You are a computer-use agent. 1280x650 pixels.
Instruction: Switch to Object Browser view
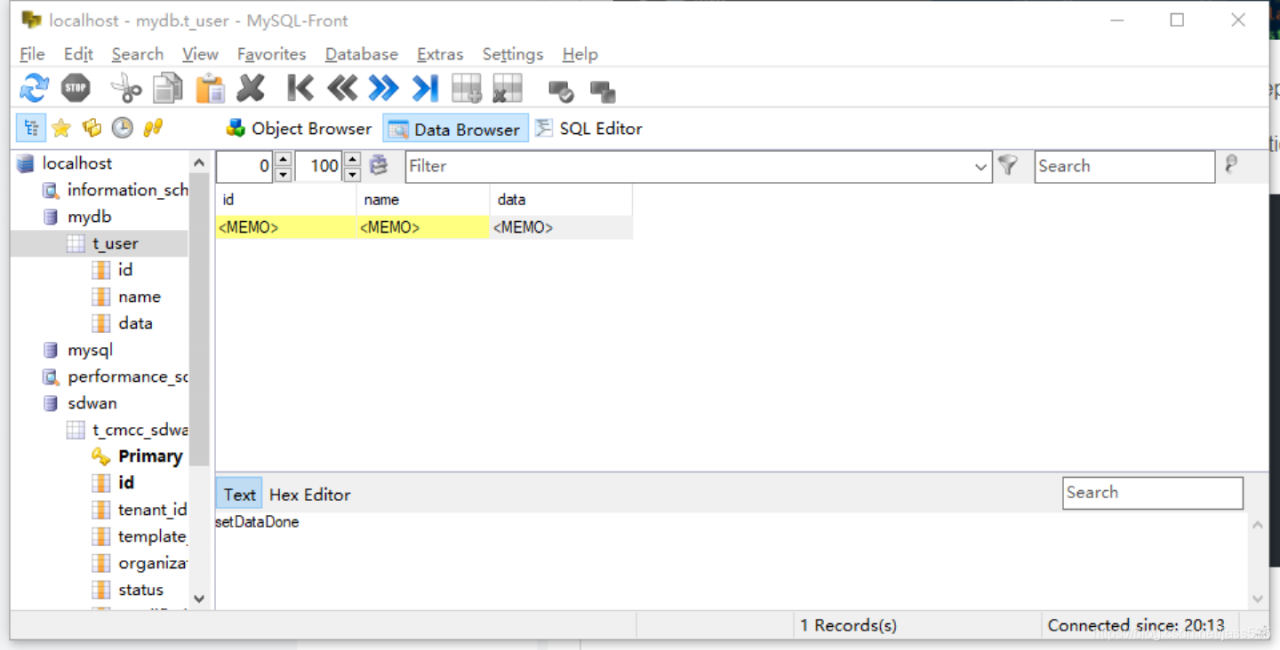coord(299,128)
